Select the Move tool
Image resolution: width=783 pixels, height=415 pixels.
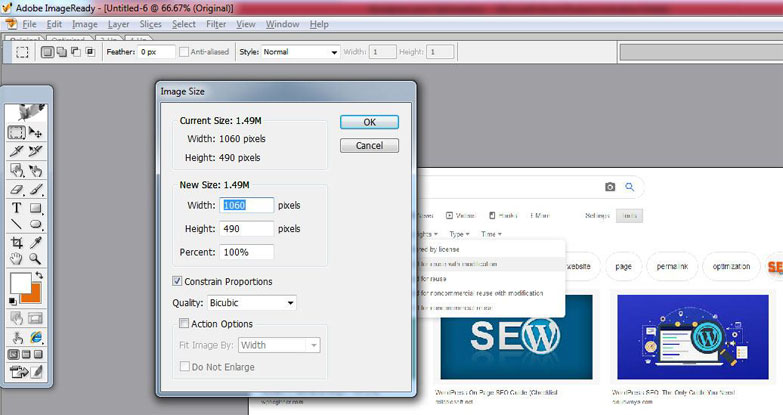point(36,132)
